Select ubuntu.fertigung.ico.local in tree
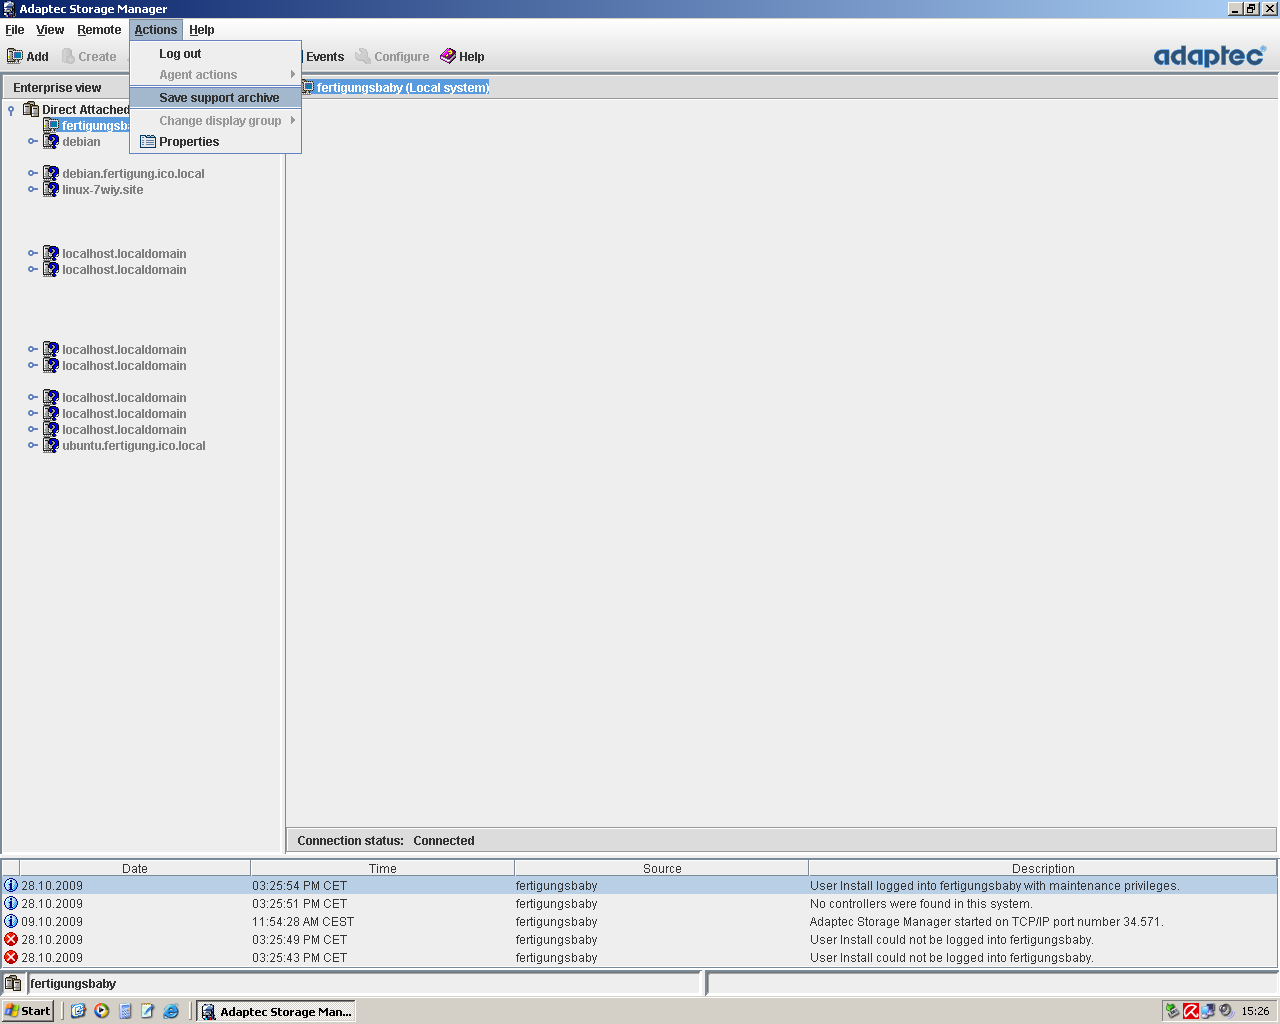The height and width of the screenshot is (1024, 1280). pos(134,445)
